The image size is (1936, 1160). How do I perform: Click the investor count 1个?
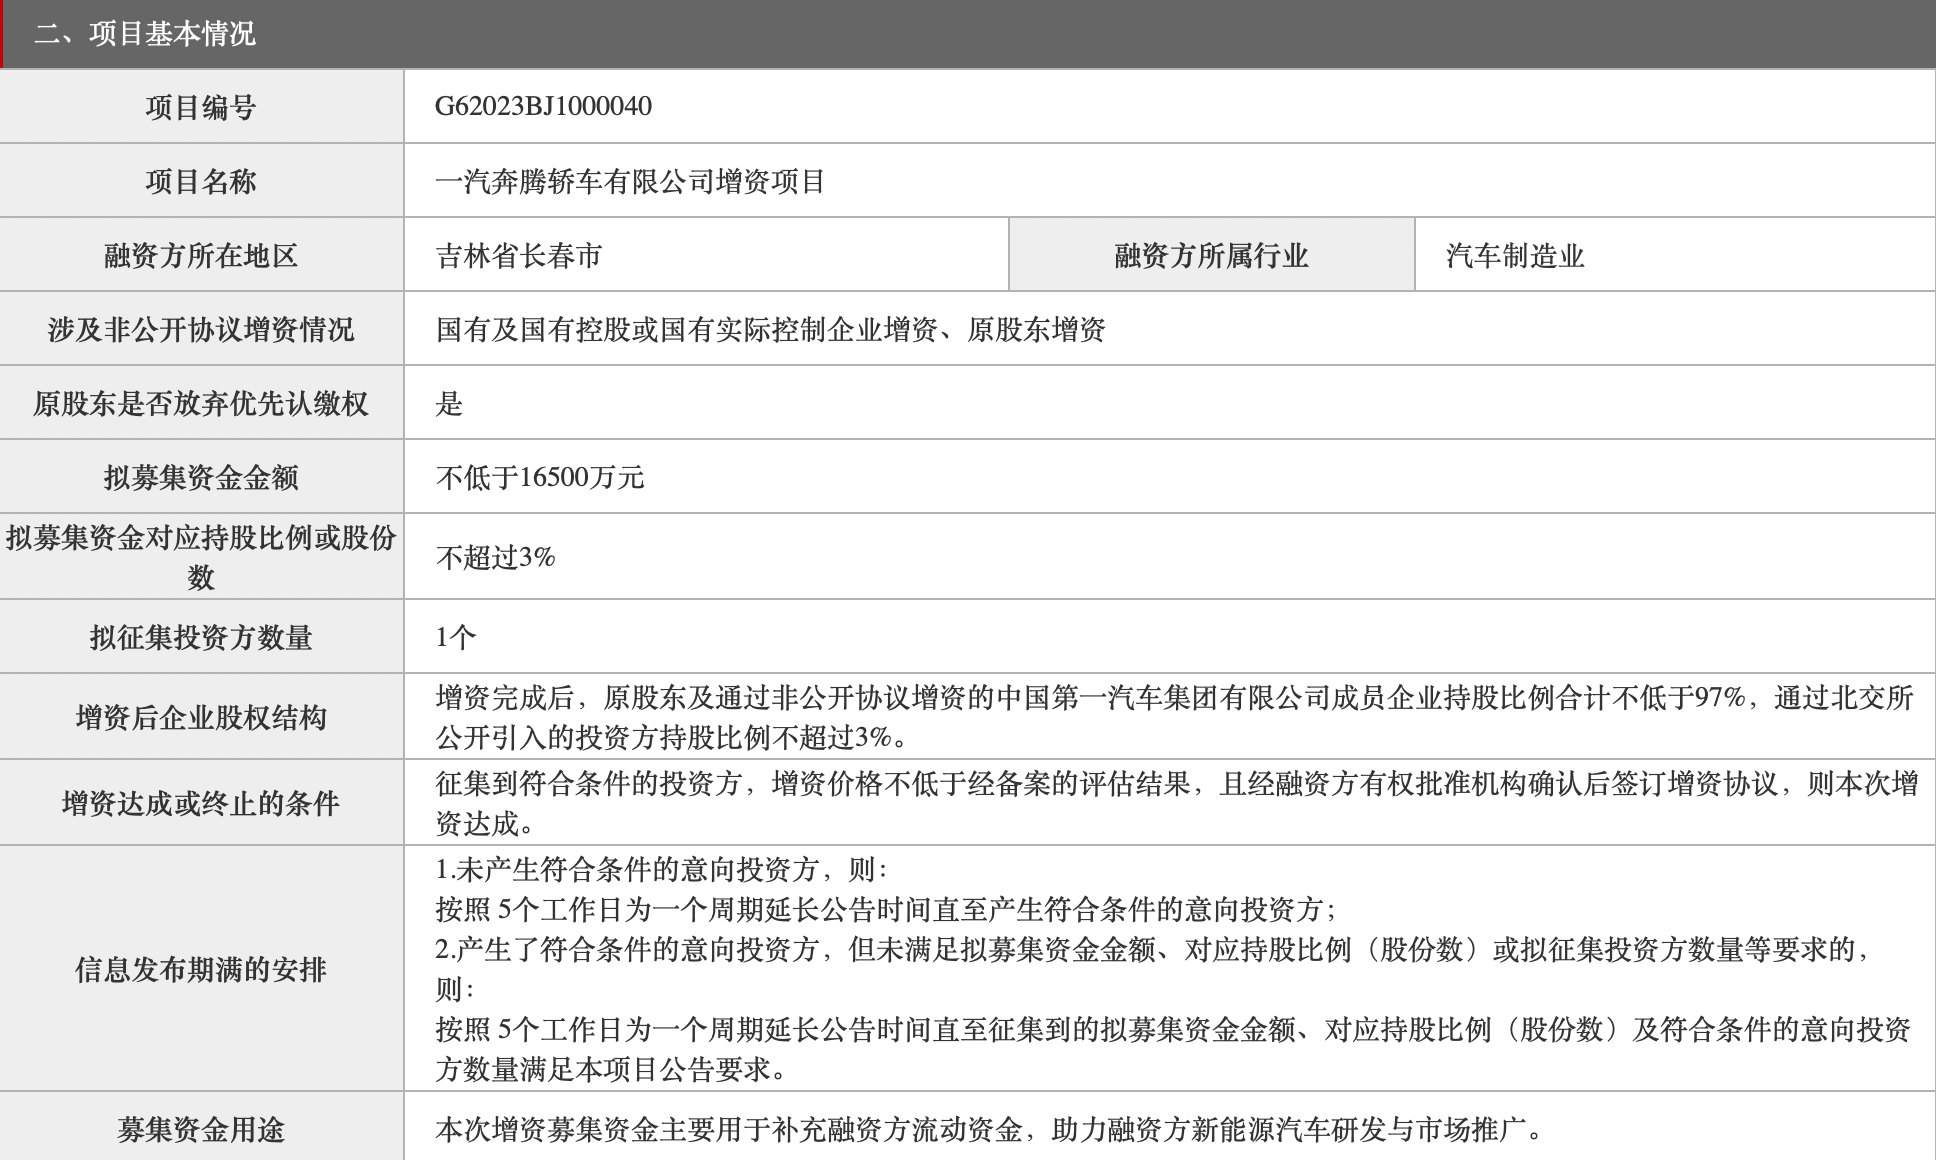(x=455, y=637)
